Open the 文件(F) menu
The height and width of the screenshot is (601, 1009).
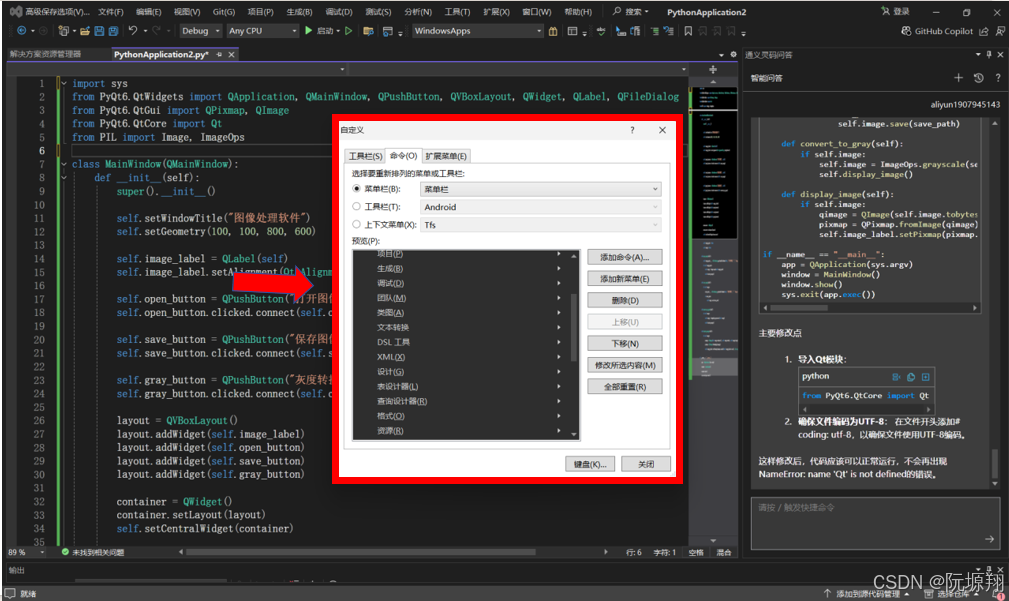point(111,12)
